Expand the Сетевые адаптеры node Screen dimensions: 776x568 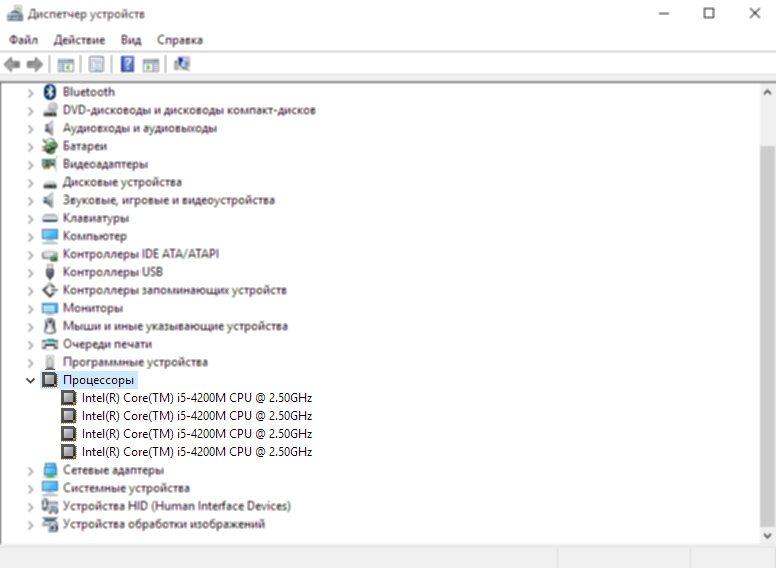[30, 471]
